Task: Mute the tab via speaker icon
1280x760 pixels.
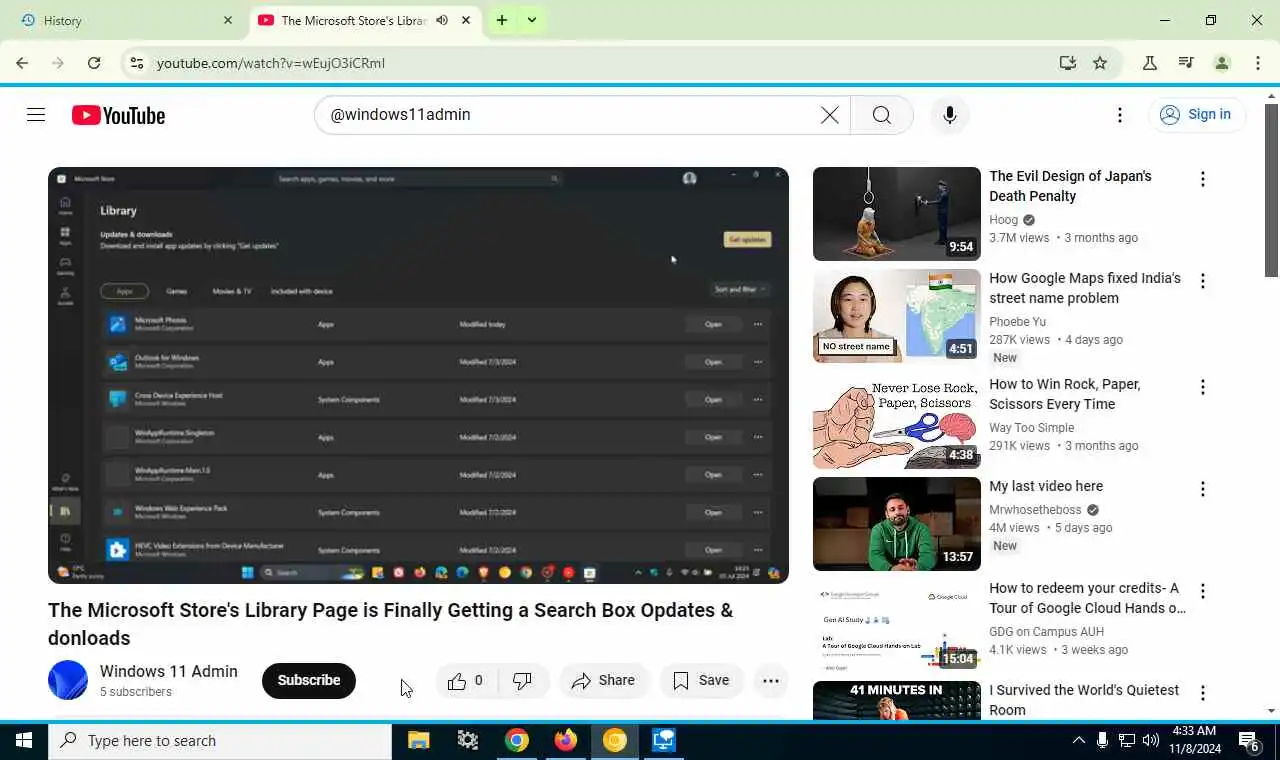Action: (442, 20)
